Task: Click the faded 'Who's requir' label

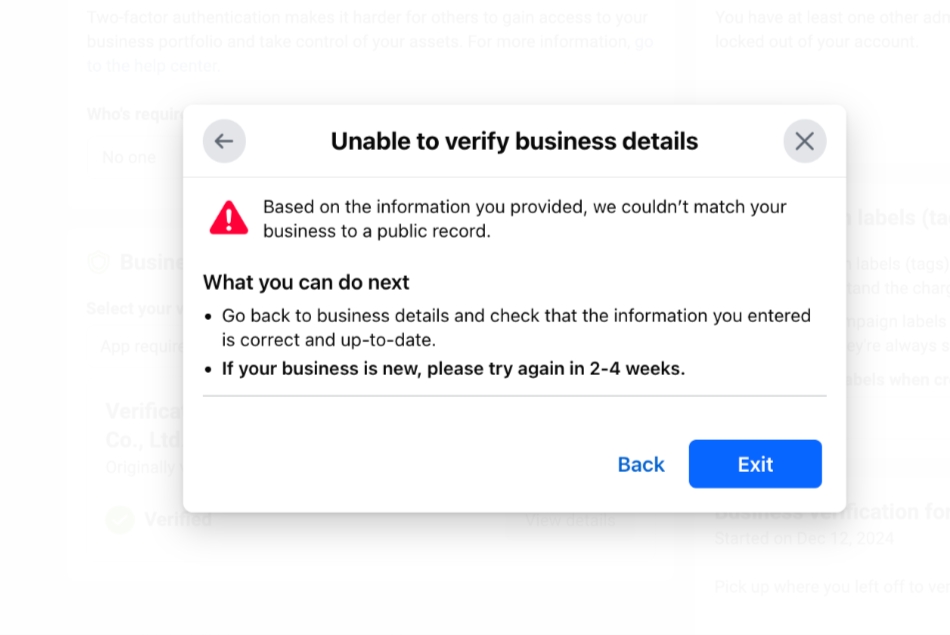Action: coord(135,115)
